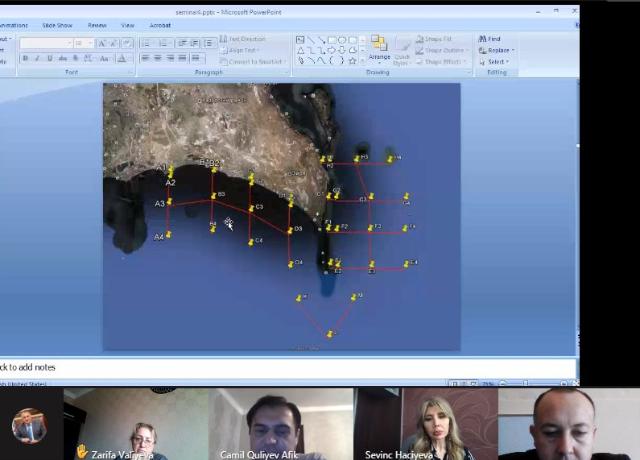Select Sevinc Haciyeva's video thumbnail

pos(425,423)
